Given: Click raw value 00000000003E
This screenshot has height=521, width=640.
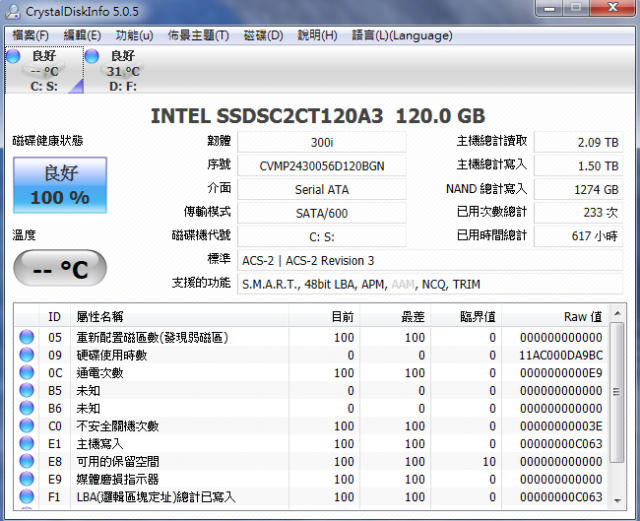Looking at the screenshot, I should (x=561, y=426).
